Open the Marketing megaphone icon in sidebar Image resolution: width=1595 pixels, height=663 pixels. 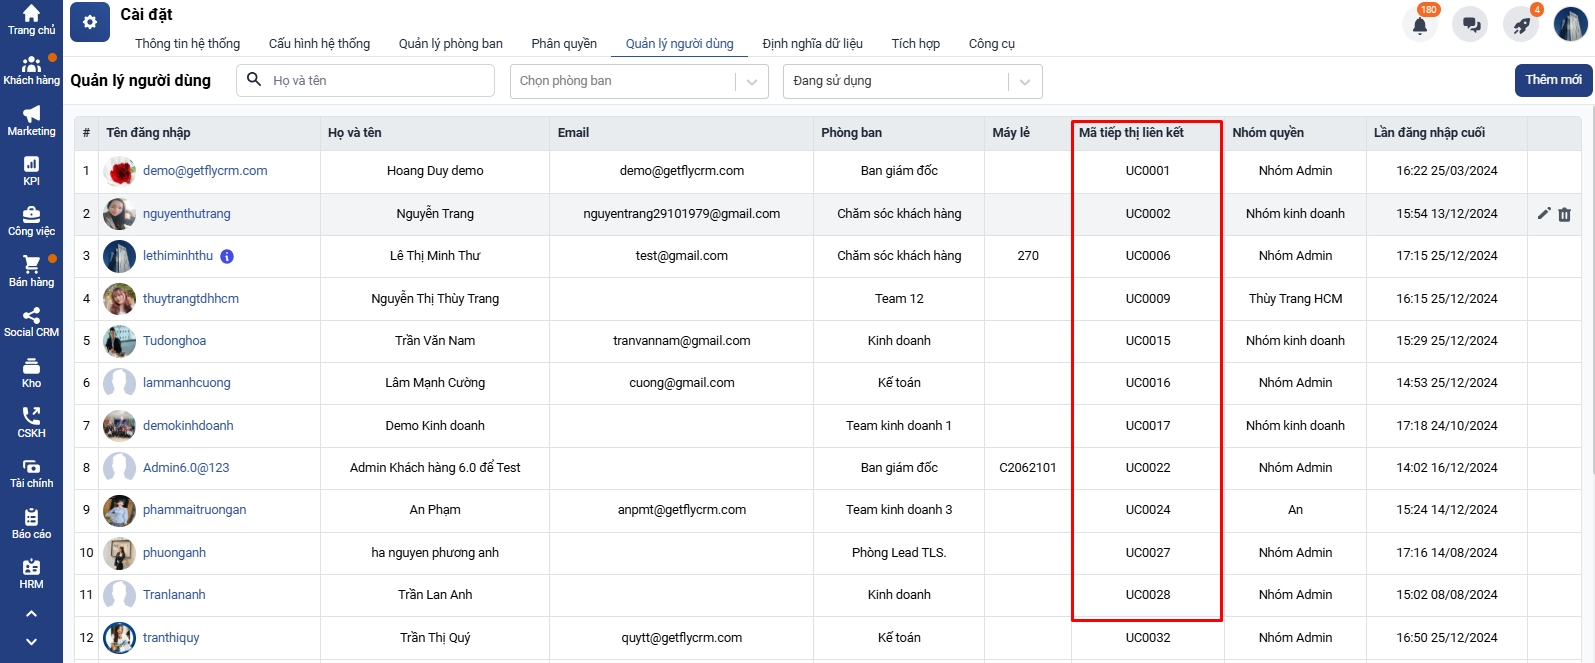31,115
